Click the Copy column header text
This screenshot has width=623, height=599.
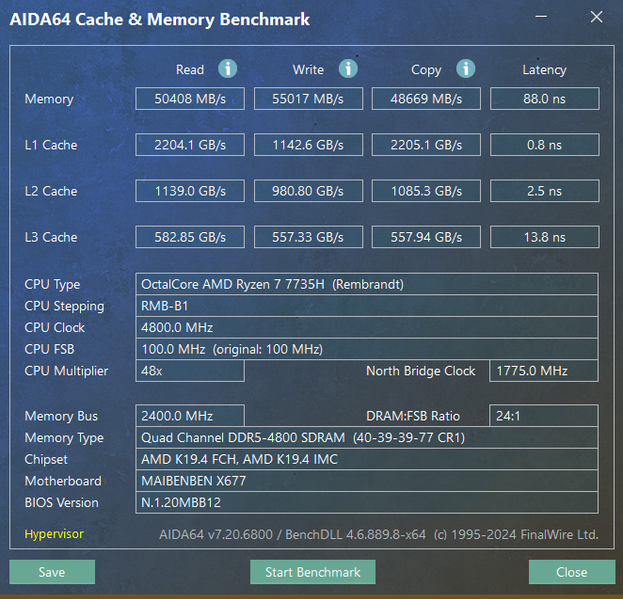click(x=426, y=70)
